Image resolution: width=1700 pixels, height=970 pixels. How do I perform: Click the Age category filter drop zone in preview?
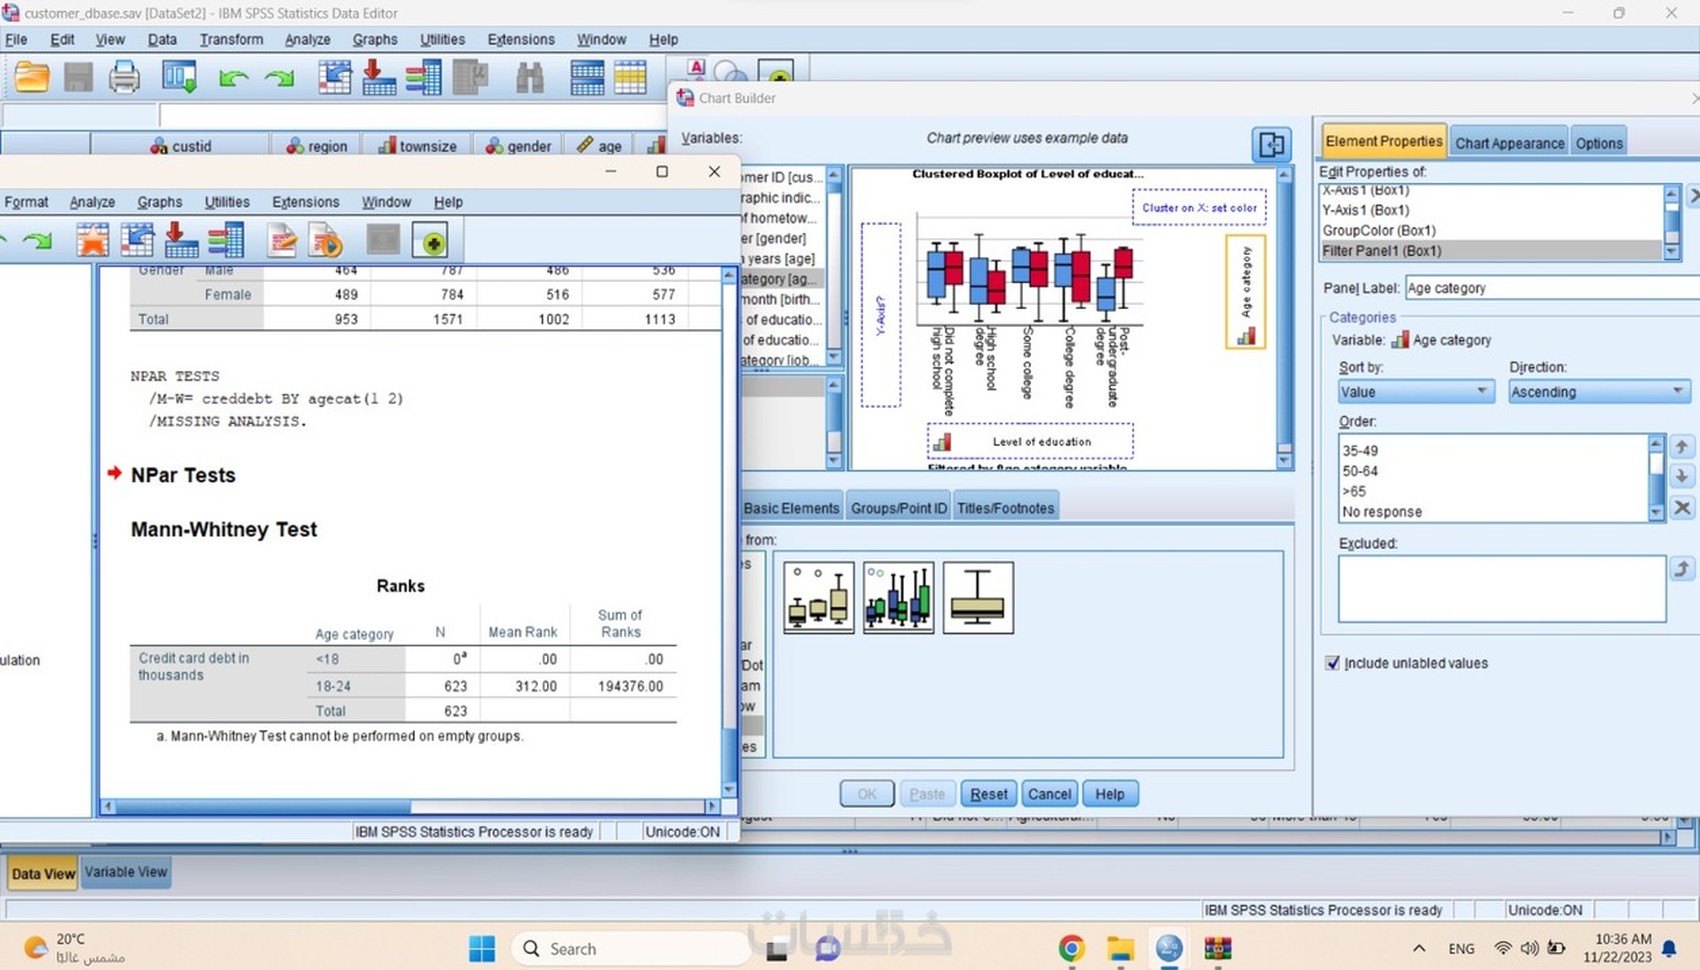coord(1246,292)
